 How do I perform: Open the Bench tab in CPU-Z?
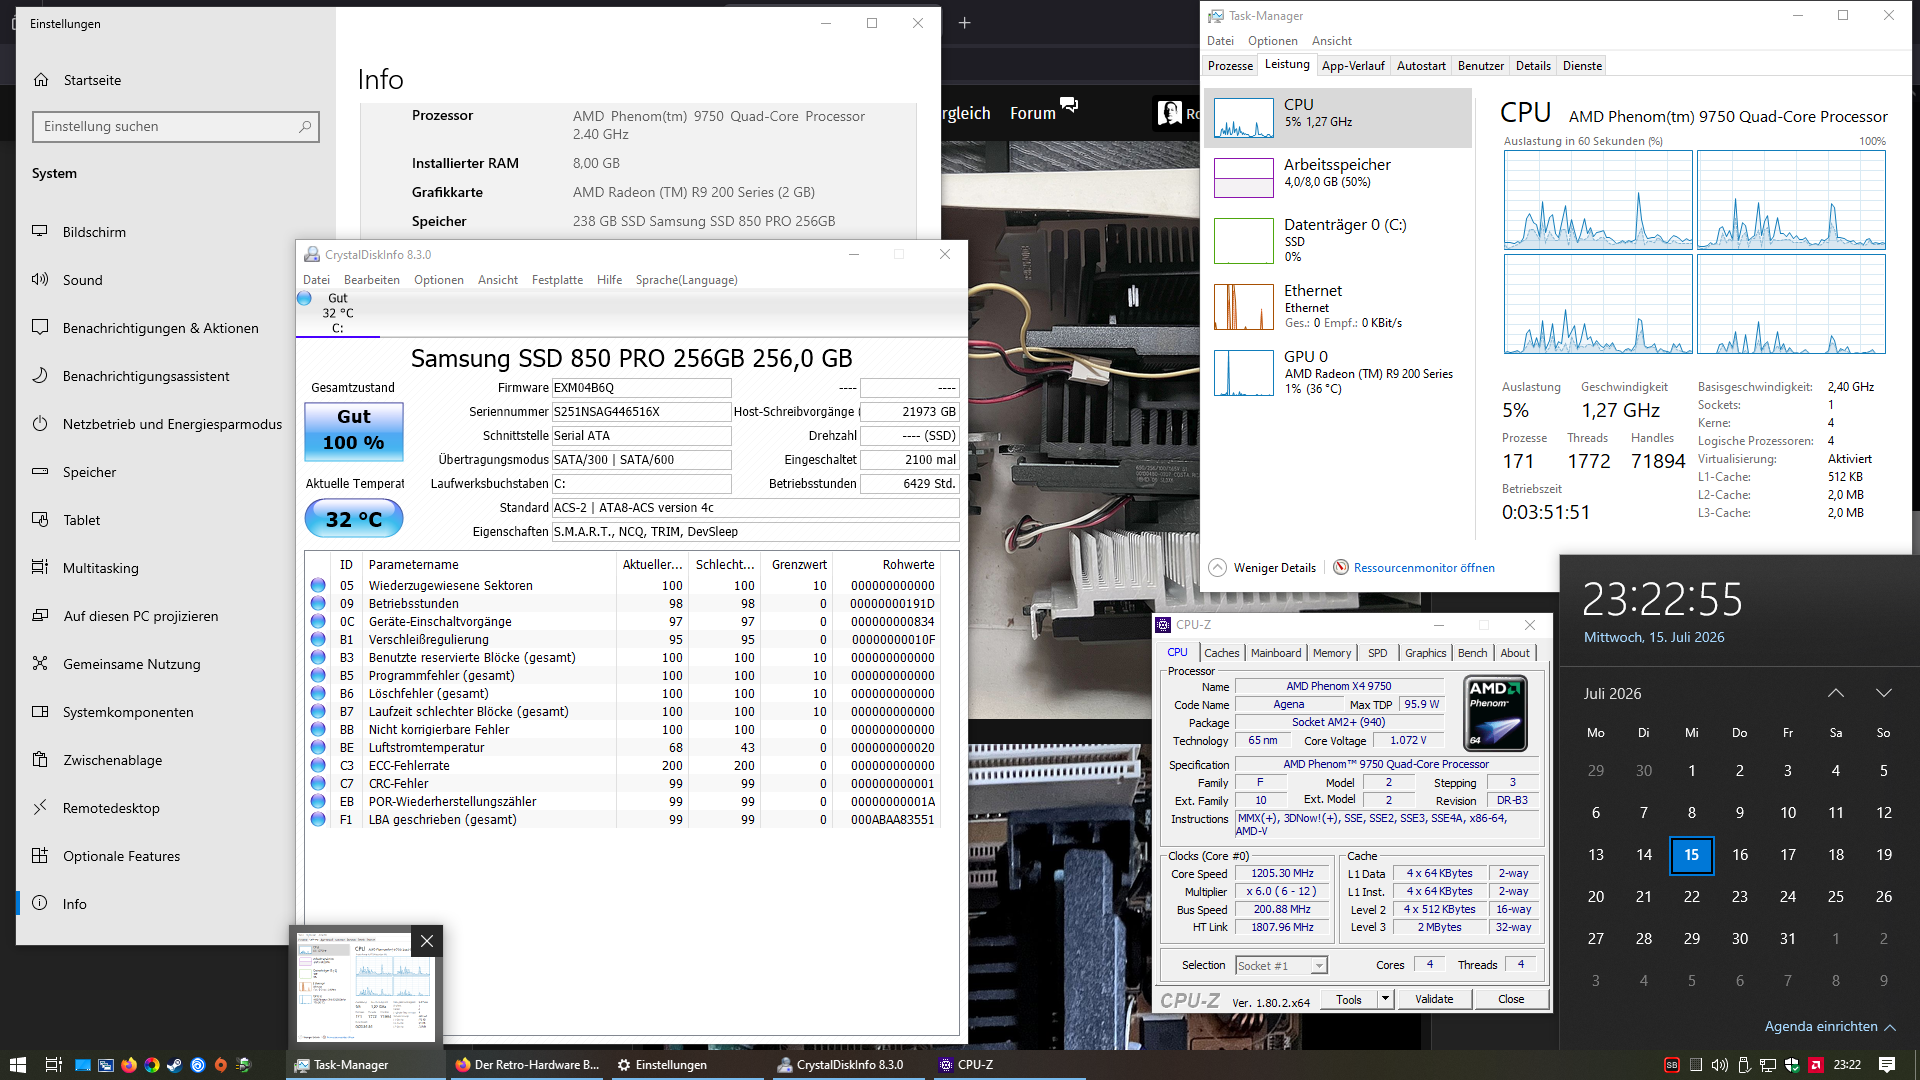1472,653
